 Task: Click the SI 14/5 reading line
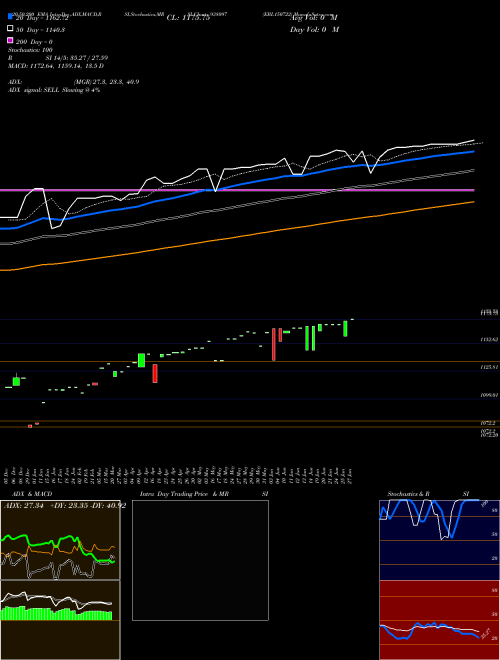pos(77,58)
